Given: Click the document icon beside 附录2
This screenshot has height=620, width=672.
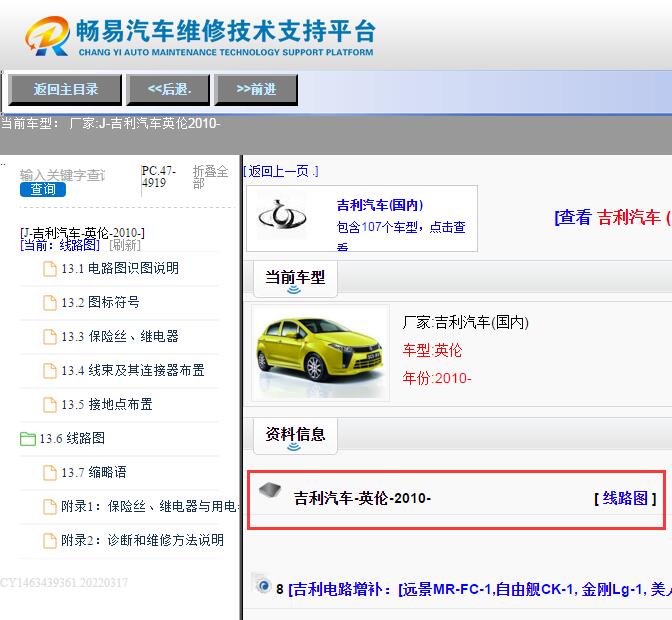Looking at the screenshot, I should (x=50, y=541).
